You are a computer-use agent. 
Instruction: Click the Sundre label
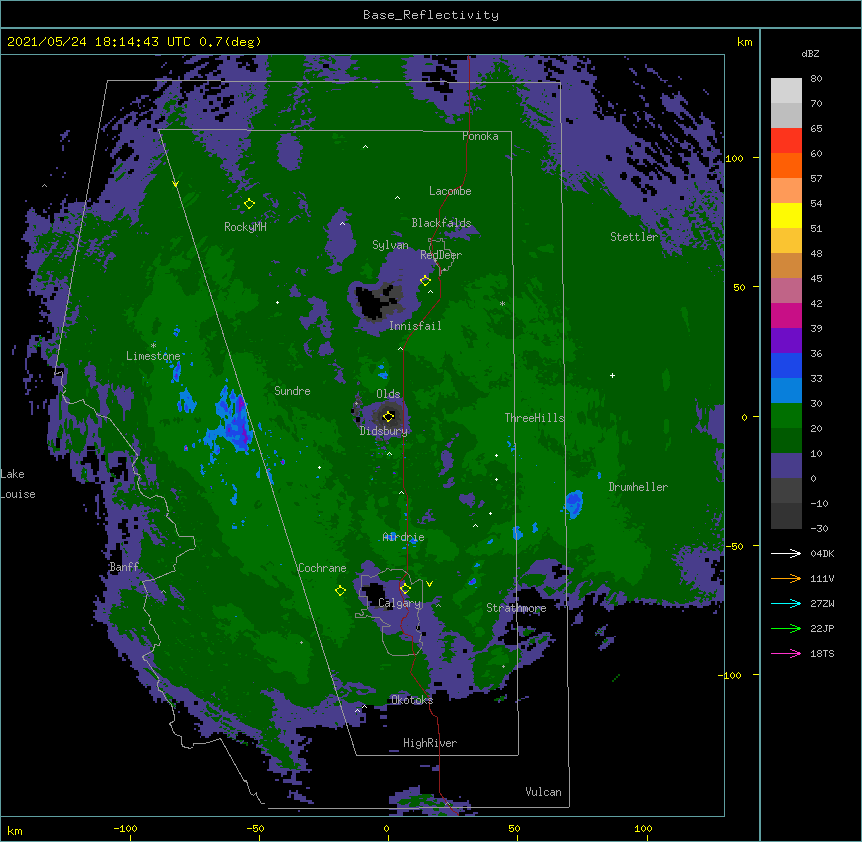292,391
